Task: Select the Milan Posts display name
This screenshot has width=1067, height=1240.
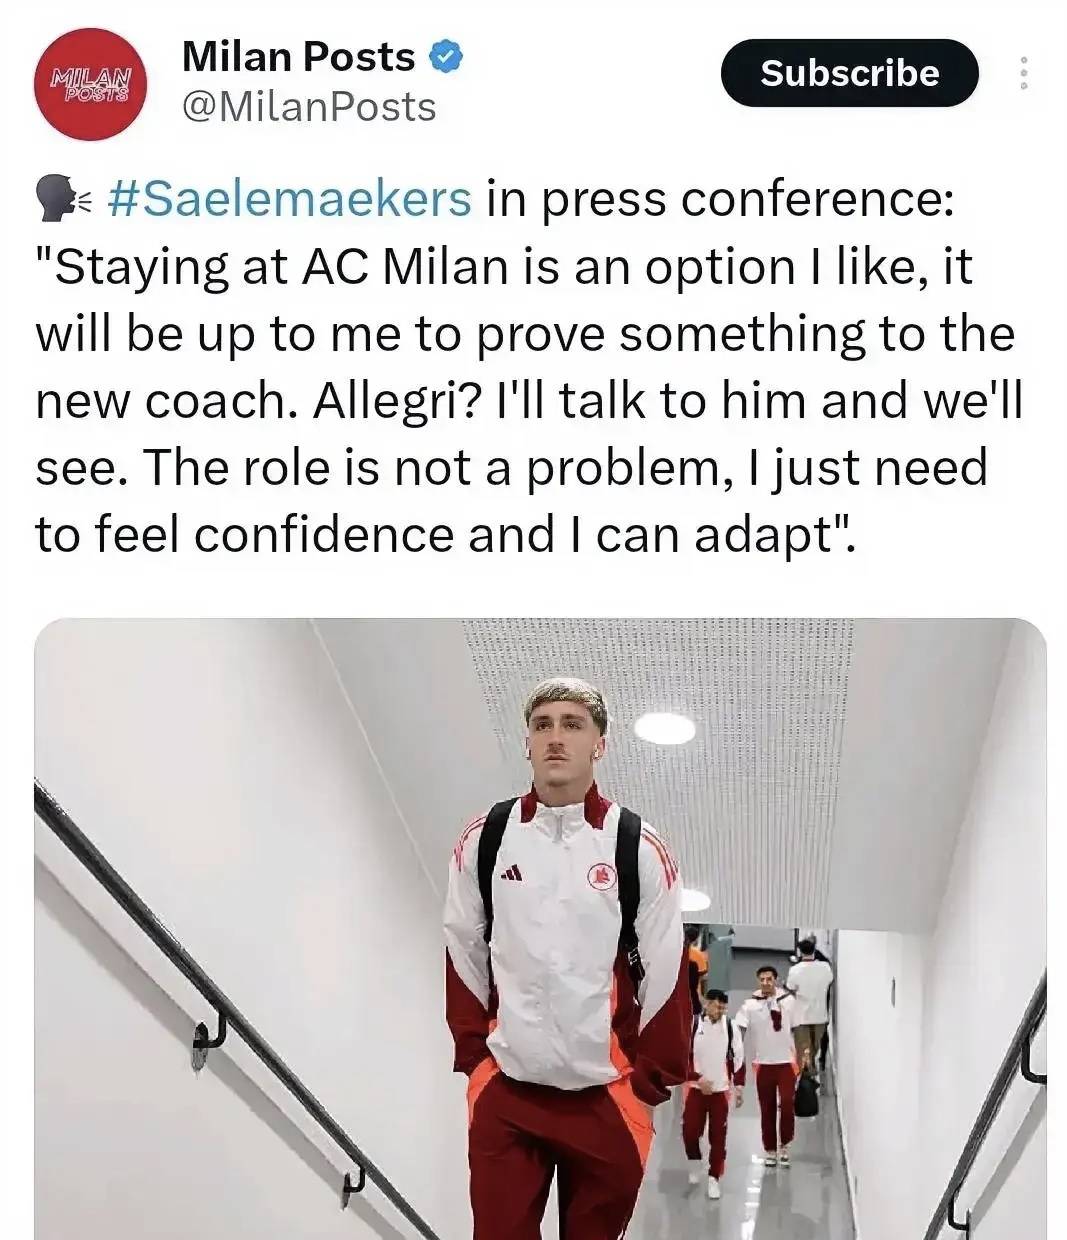Action: (298, 57)
